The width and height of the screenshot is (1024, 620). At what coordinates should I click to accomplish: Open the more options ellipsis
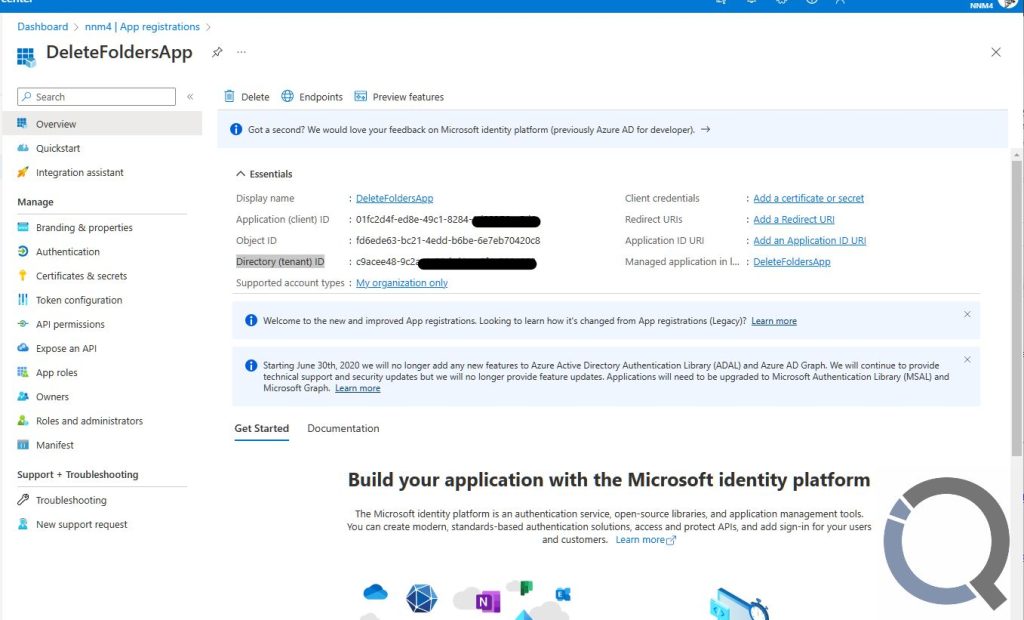tap(242, 52)
